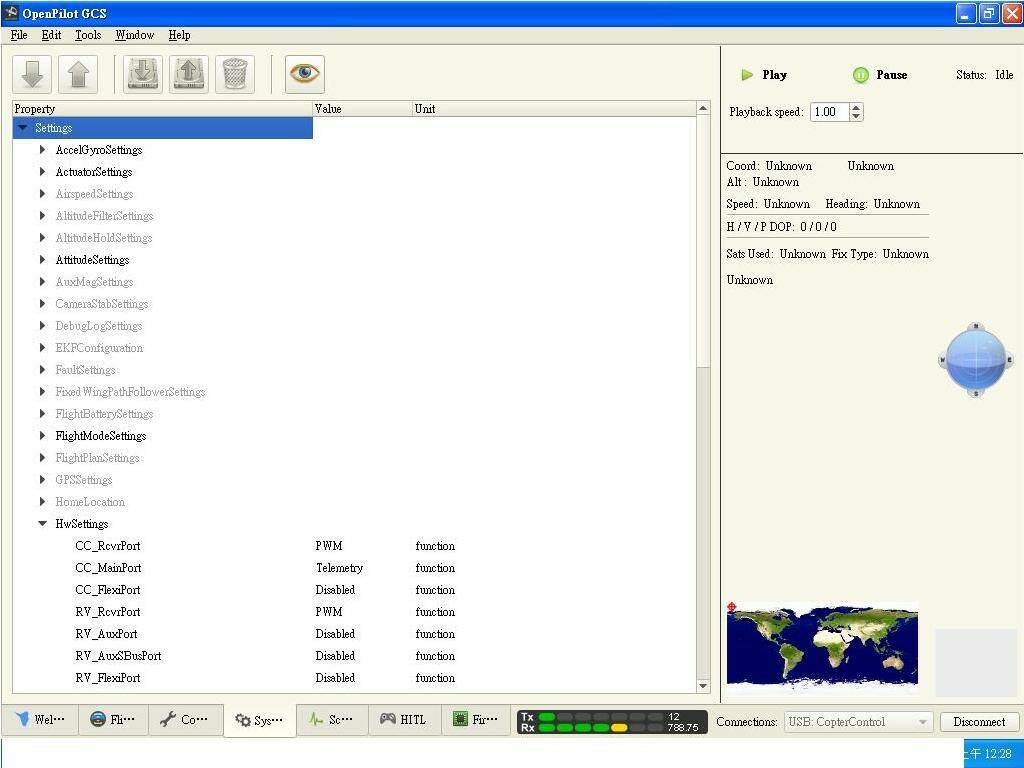Click the world map thumbnail
The width and height of the screenshot is (1024, 768).
[822, 645]
